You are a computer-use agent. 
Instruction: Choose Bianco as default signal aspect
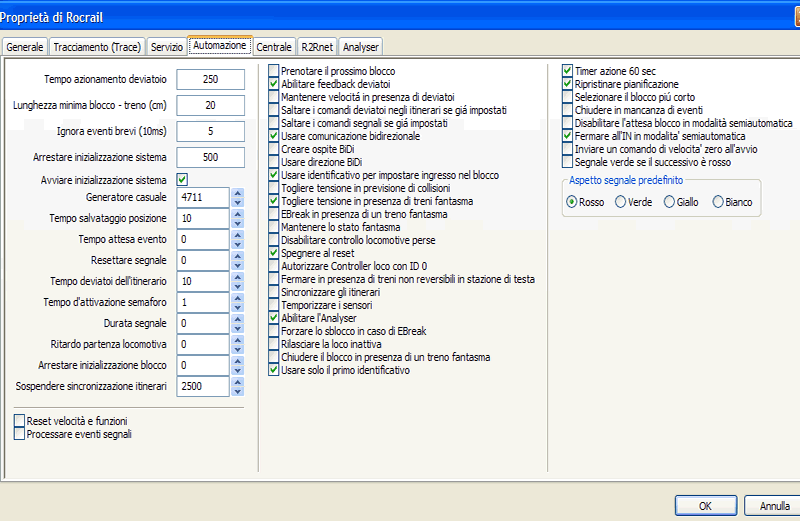(x=718, y=202)
